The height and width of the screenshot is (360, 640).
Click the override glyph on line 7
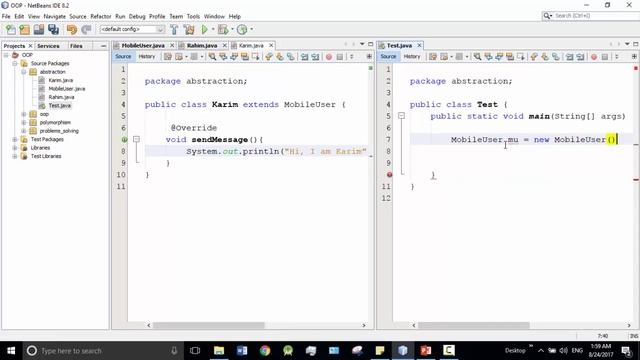[124, 140]
